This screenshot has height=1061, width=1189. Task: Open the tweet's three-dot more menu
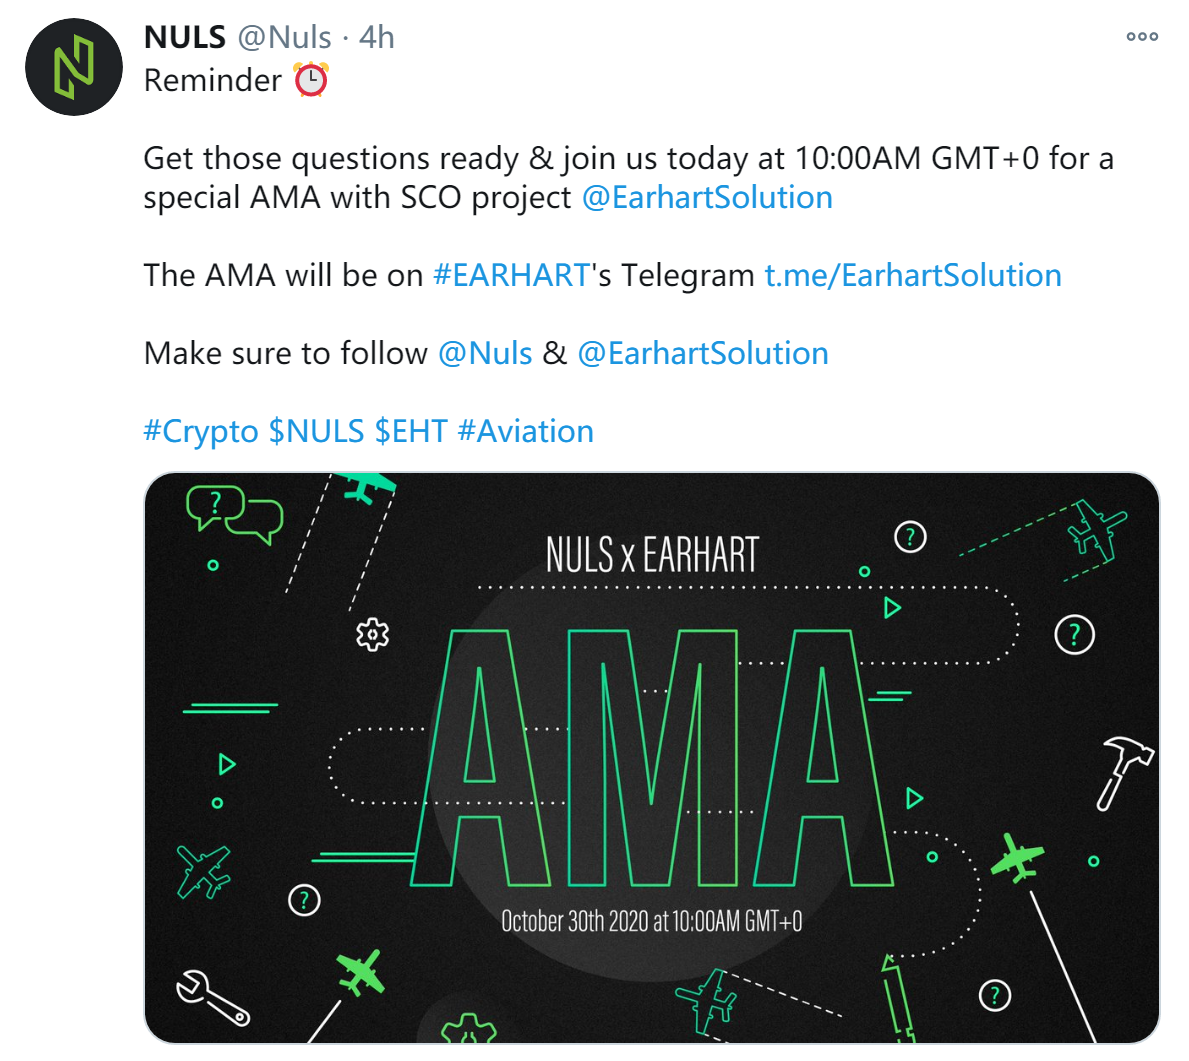pos(1141,36)
